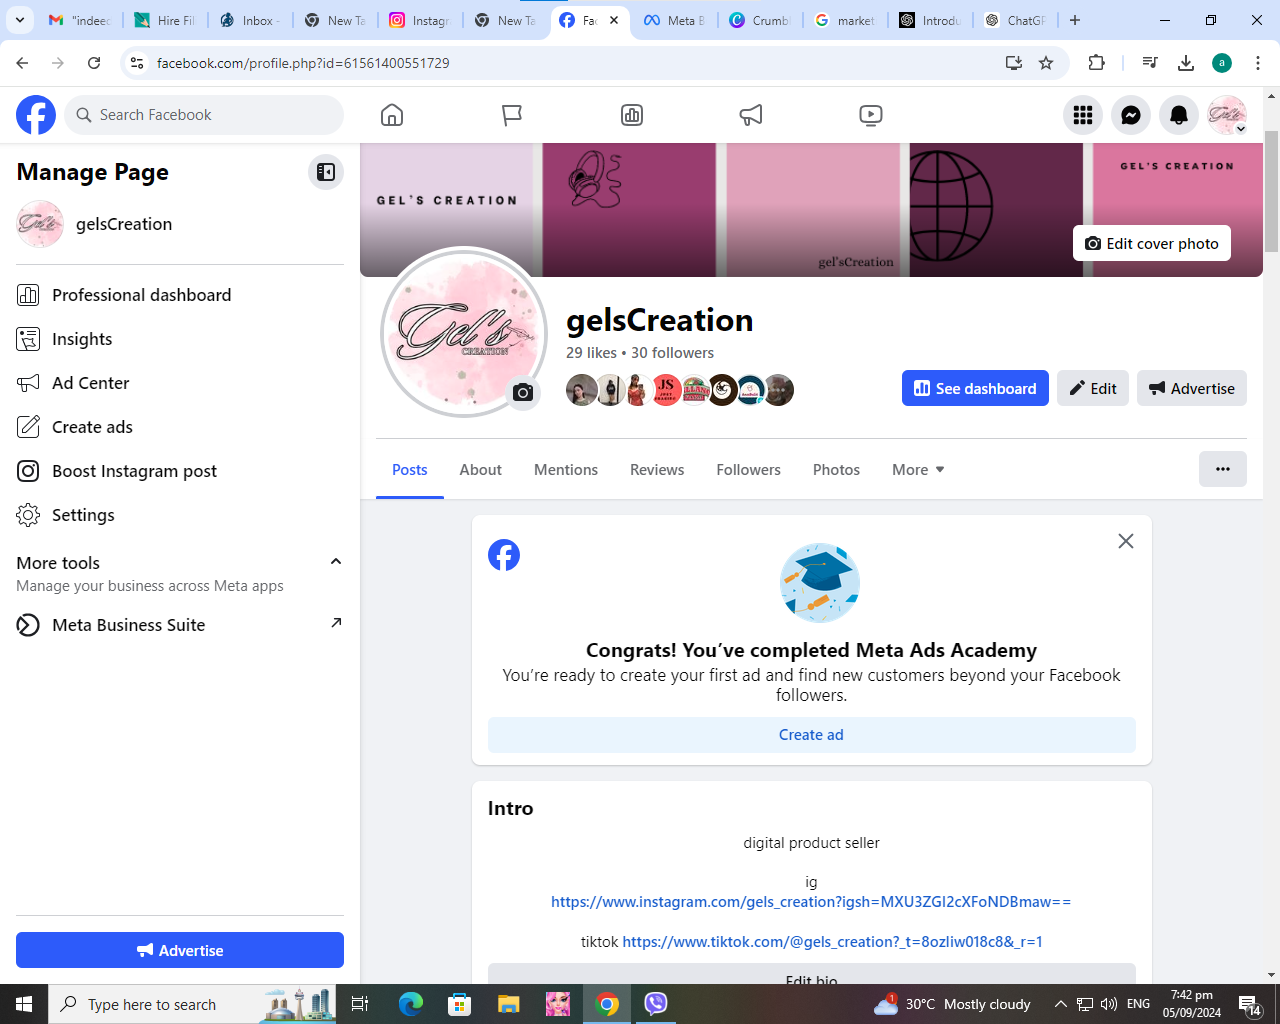Open Messenger chats icon
The height and width of the screenshot is (1024, 1280).
point(1131,115)
